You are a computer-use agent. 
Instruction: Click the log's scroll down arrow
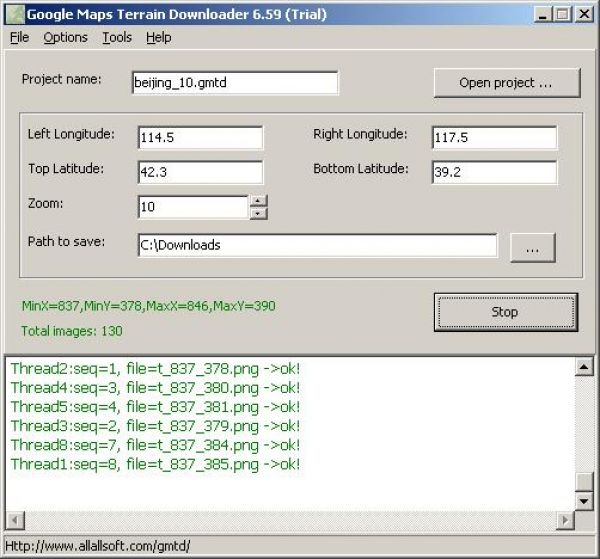(x=584, y=501)
